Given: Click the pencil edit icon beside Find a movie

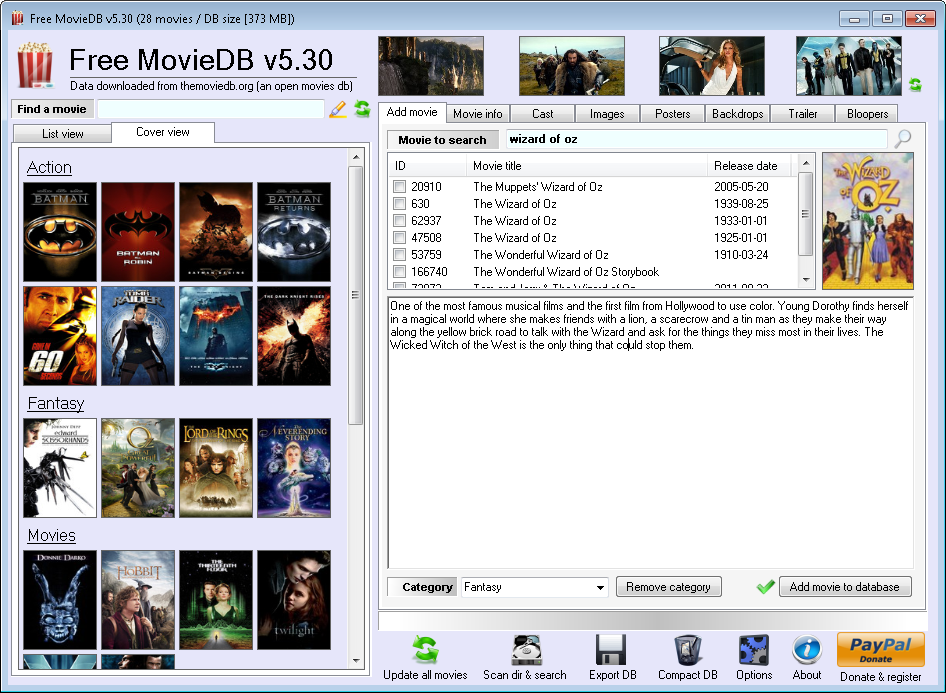Looking at the screenshot, I should coord(338,109).
